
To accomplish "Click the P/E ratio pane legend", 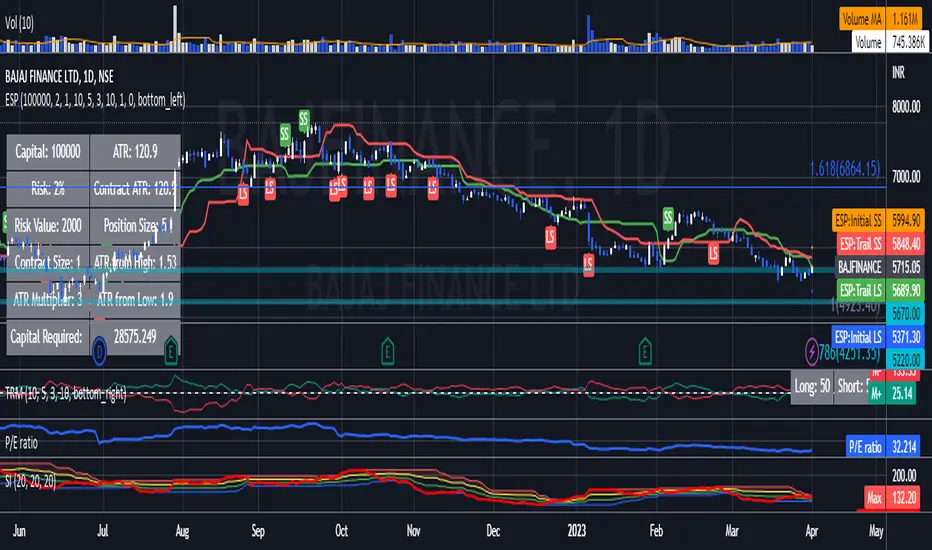I will (21, 442).
